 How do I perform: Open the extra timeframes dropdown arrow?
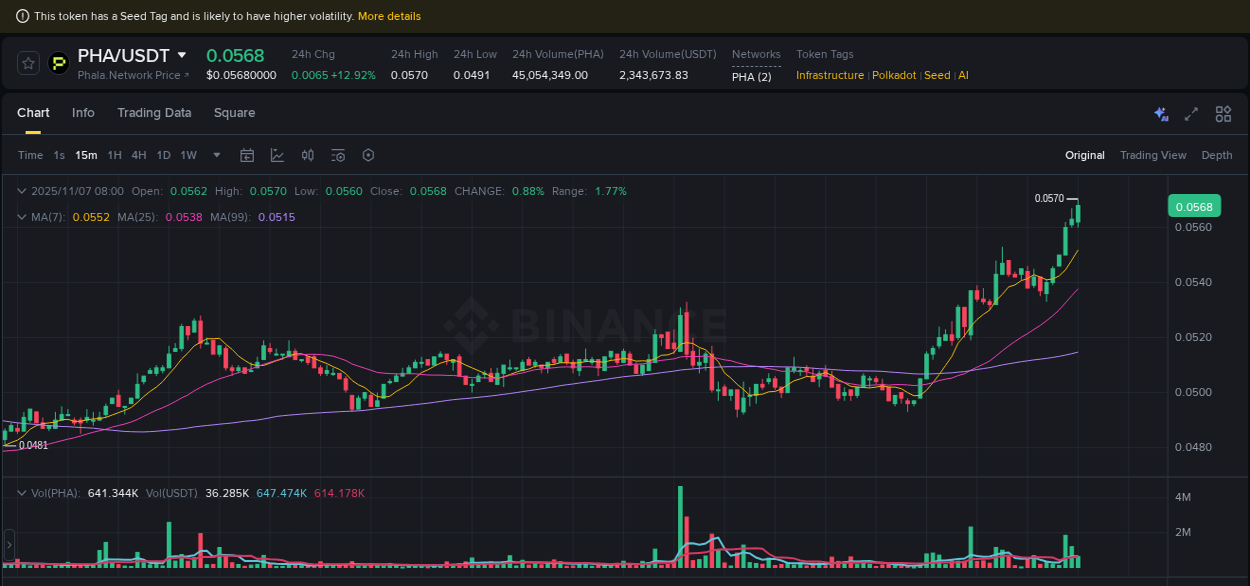click(x=216, y=155)
